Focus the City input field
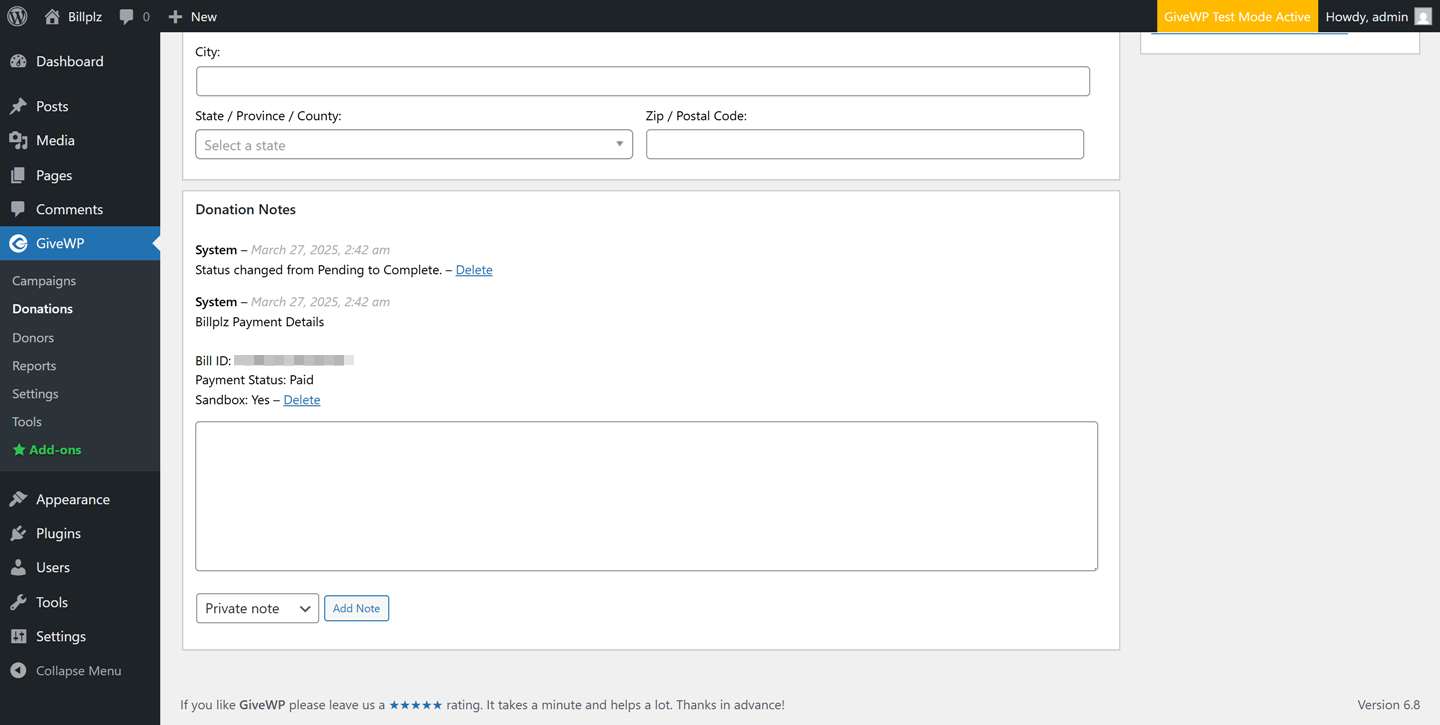The height and width of the screenshot is (725, 1440). (643, 81)
